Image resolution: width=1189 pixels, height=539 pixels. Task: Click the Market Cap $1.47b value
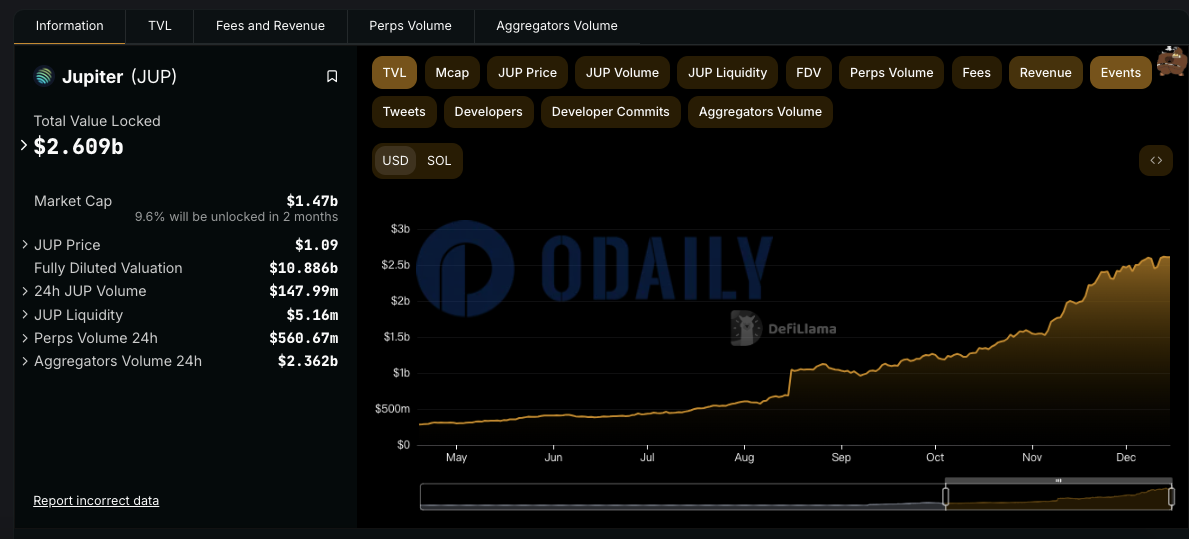point(312,201)
